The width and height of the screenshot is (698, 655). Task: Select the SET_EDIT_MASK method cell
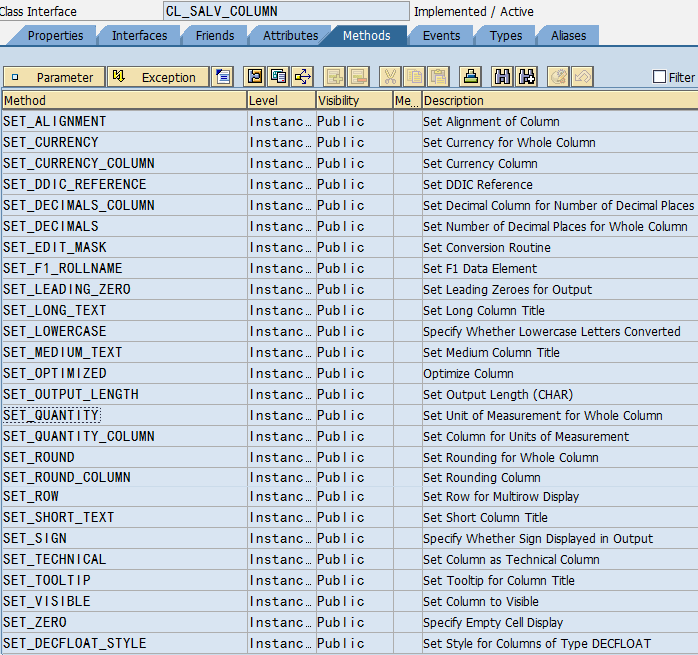[x=124, y=247]
